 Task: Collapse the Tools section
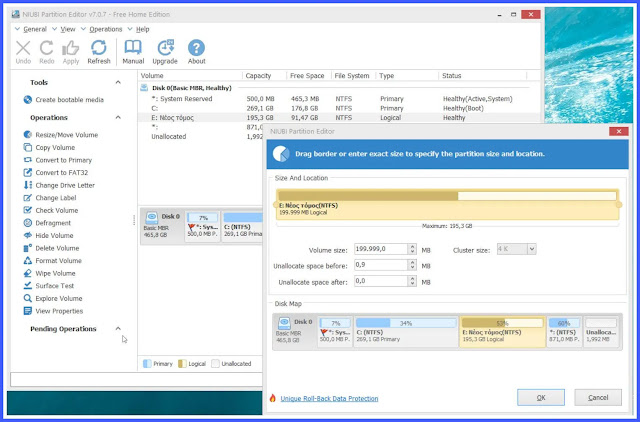(x=118, y=82)
